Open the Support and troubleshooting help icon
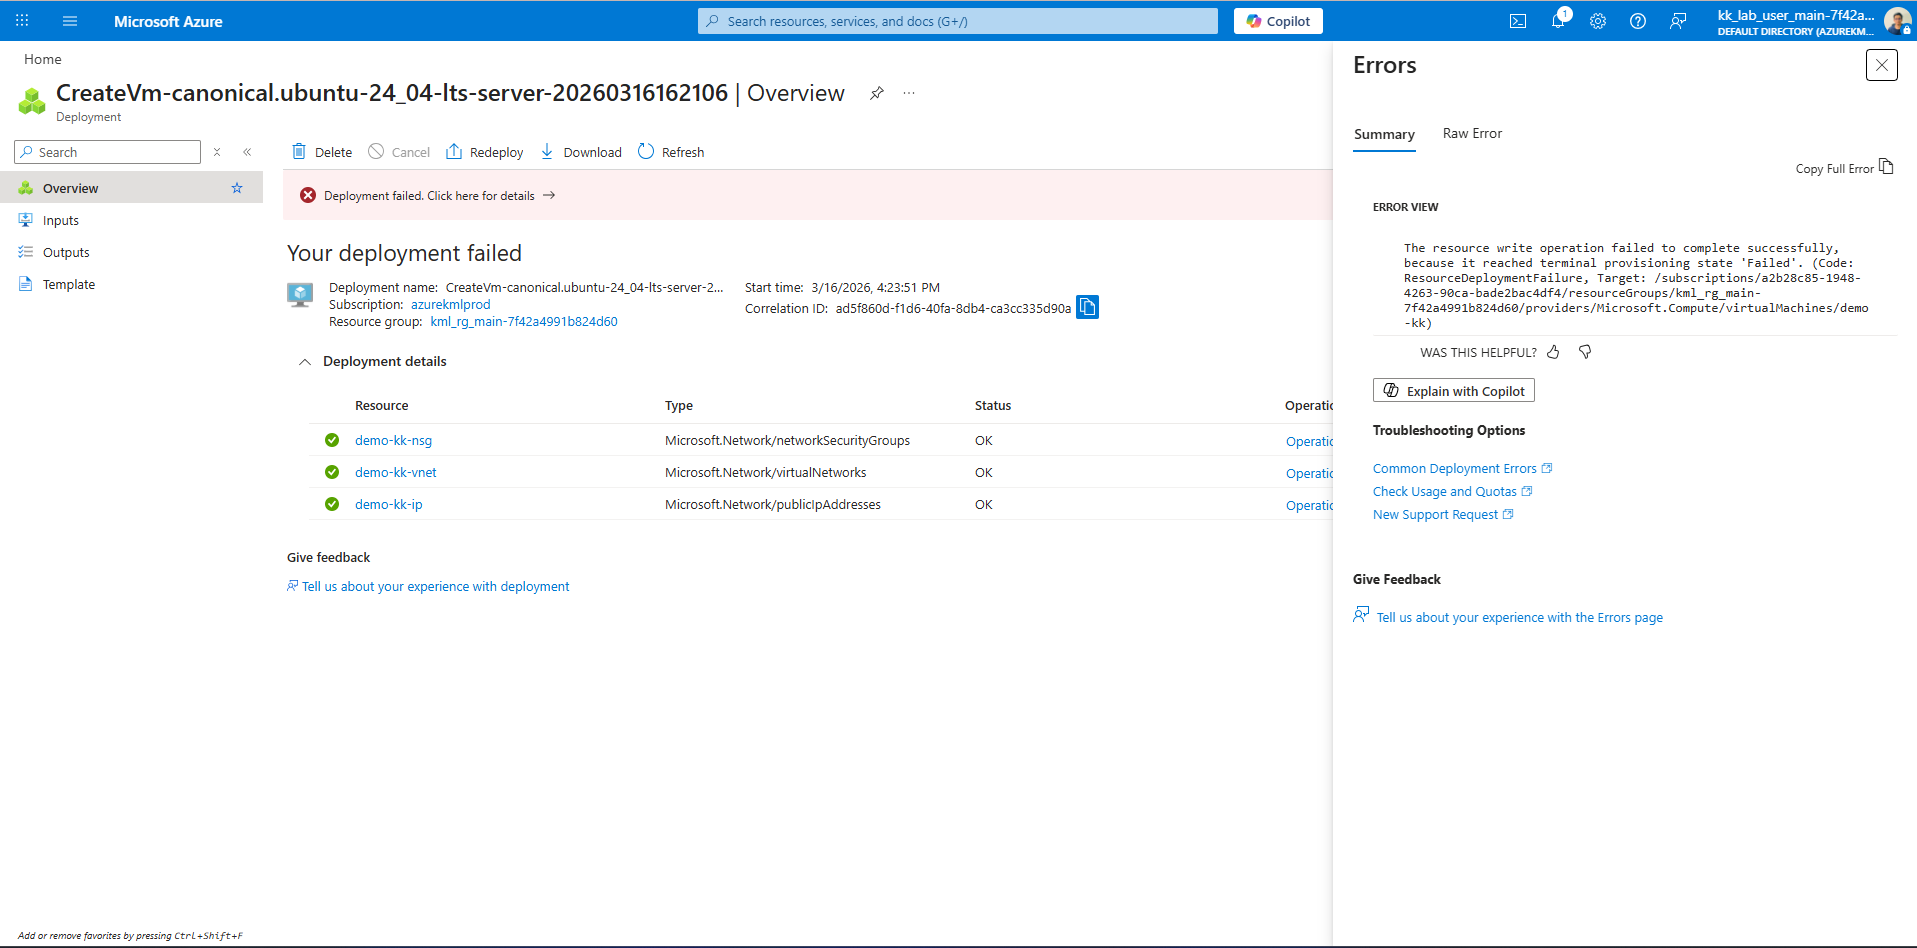The image size is (1917, 948). pos(1638,21)
